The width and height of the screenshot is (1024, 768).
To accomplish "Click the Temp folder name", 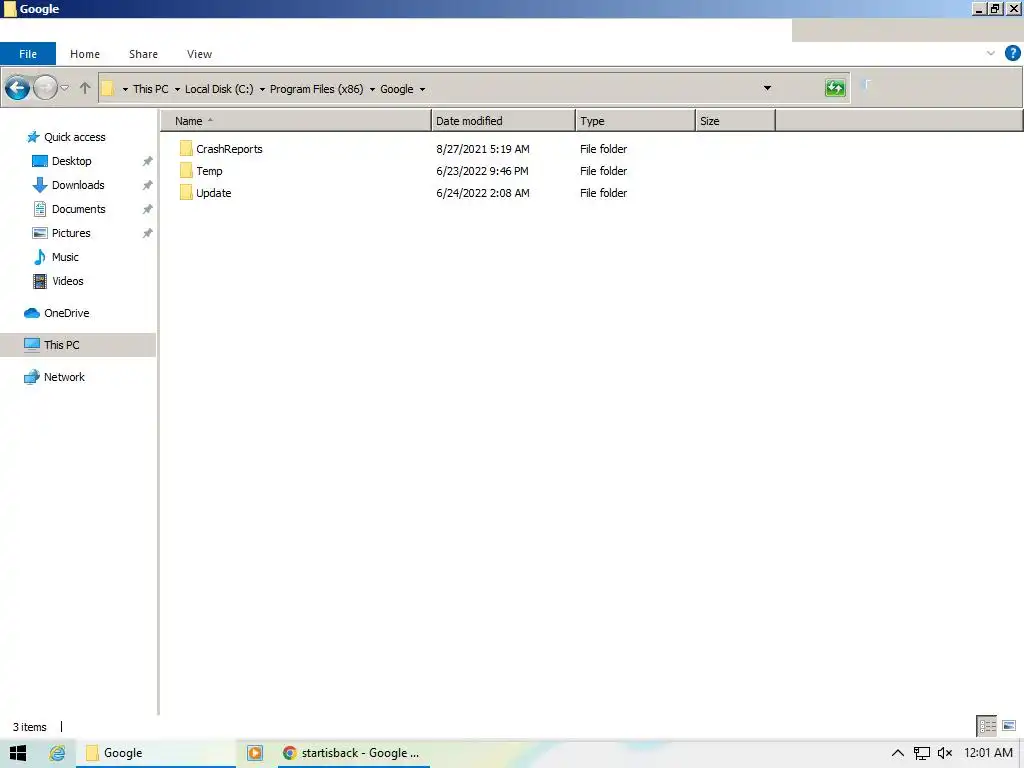I will click(209, 171).
